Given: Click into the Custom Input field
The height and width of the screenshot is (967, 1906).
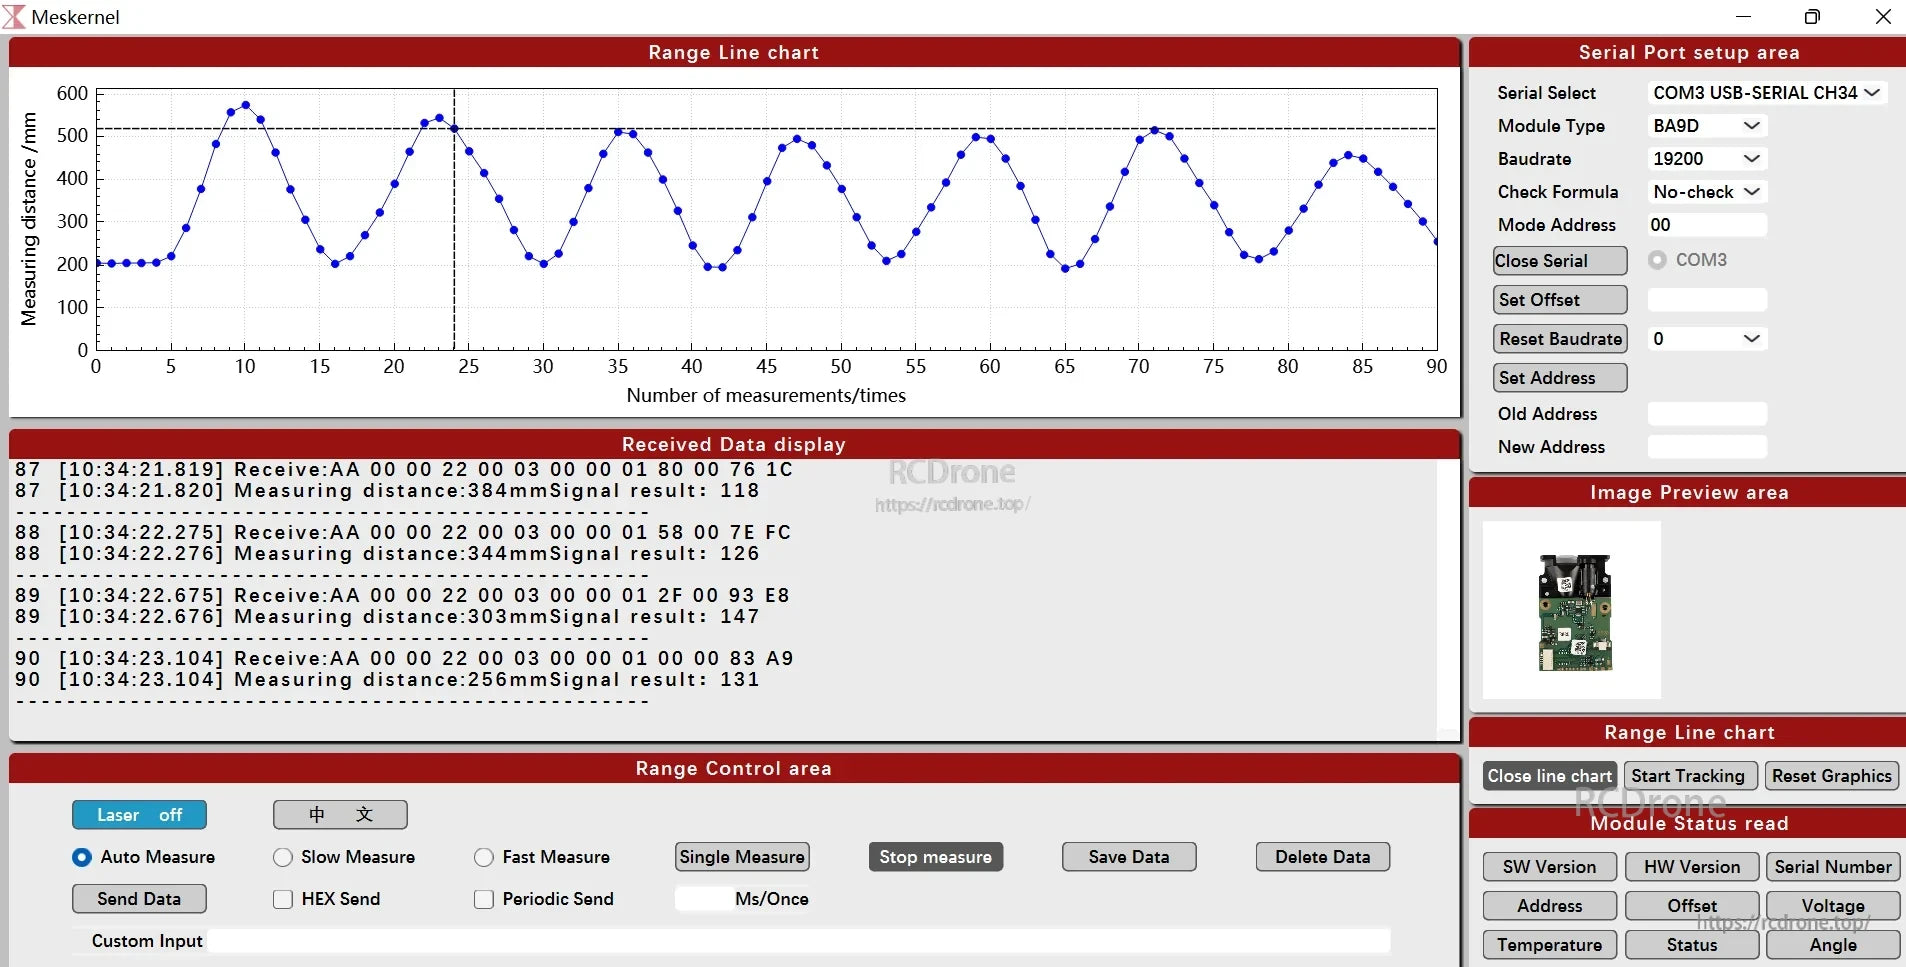Looking at the screenshot, I should [798, 941].
